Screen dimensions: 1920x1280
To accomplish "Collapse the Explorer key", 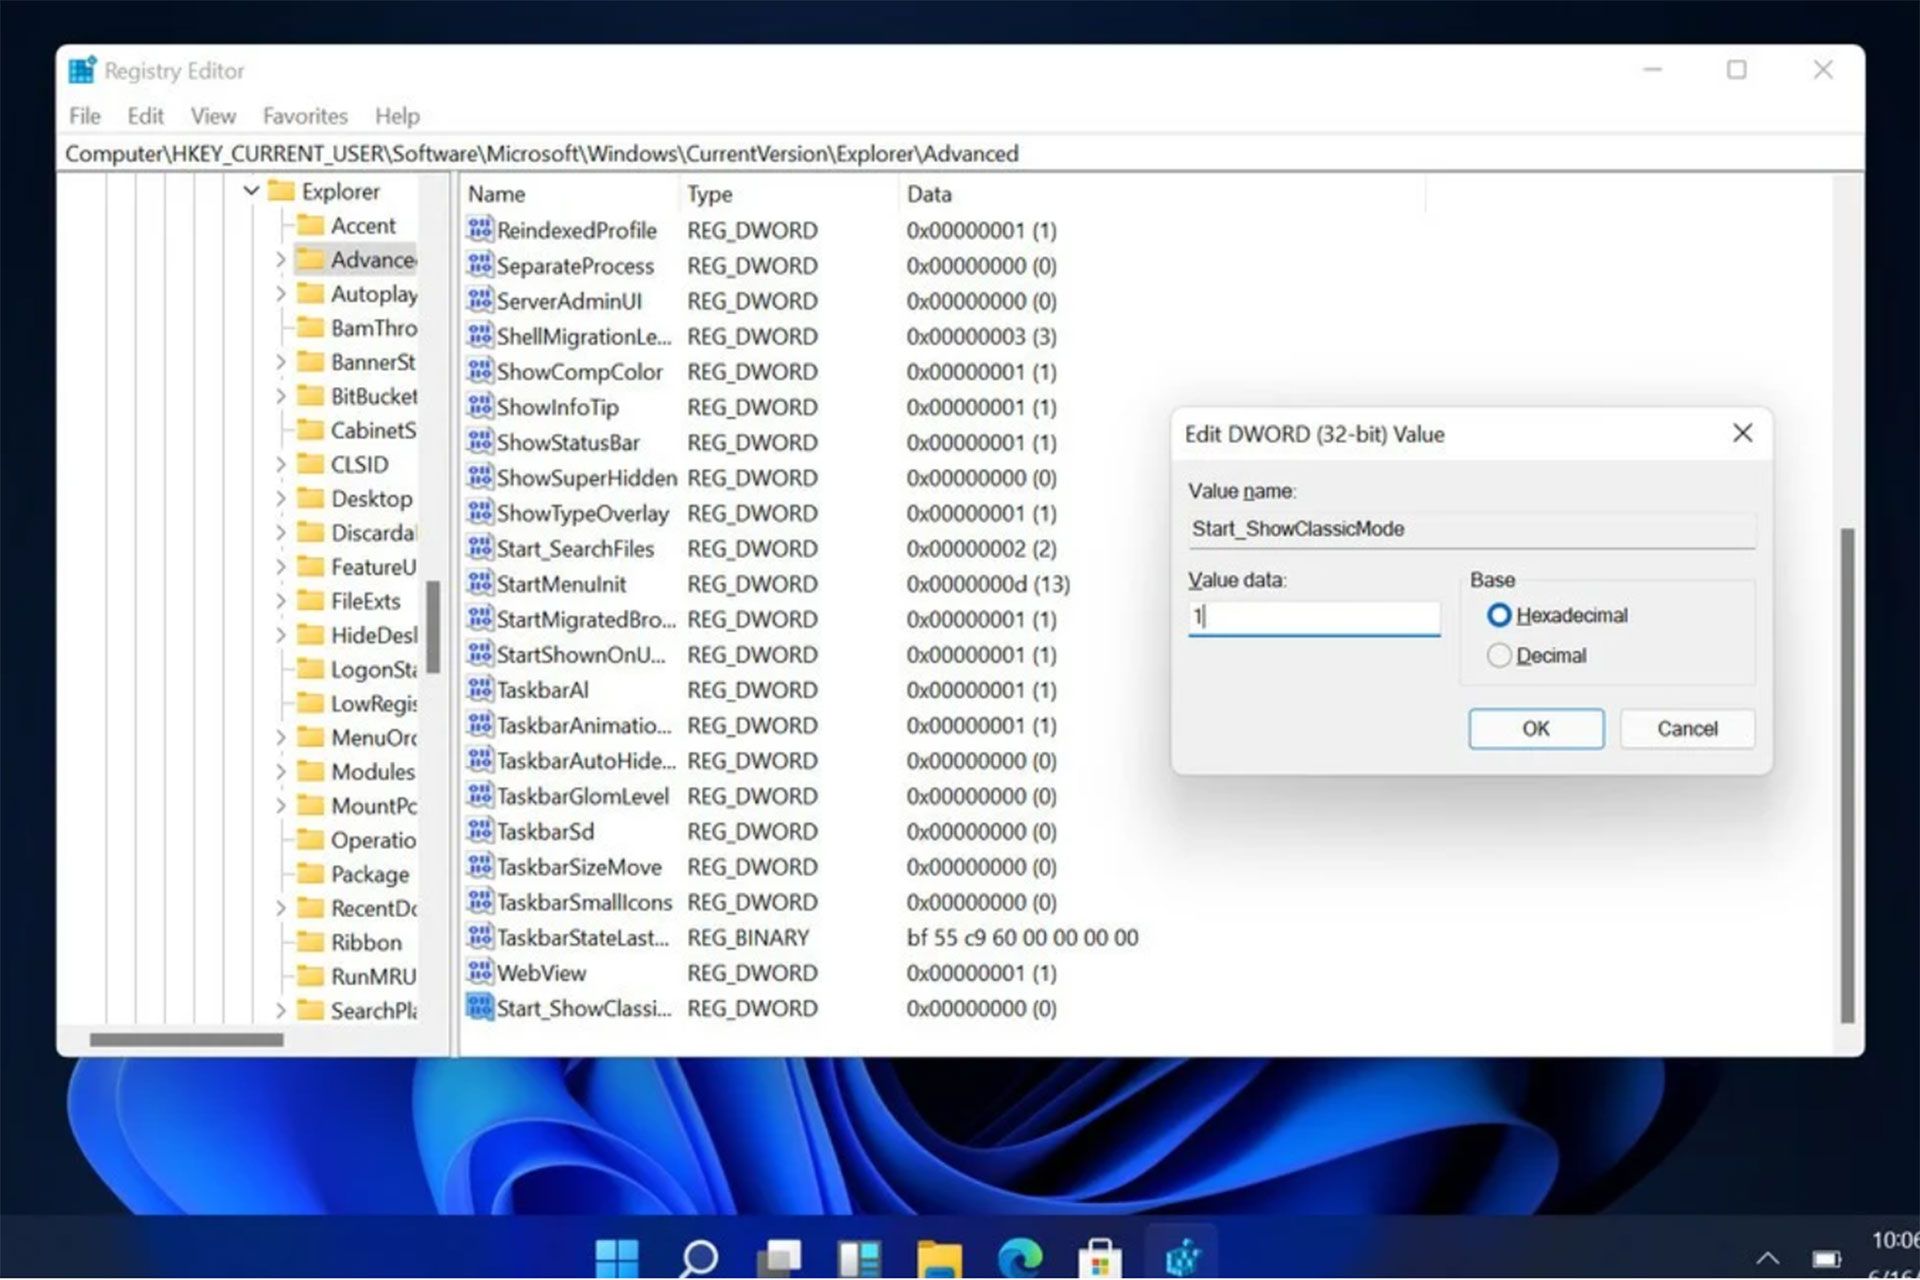I will coord(252,190).
